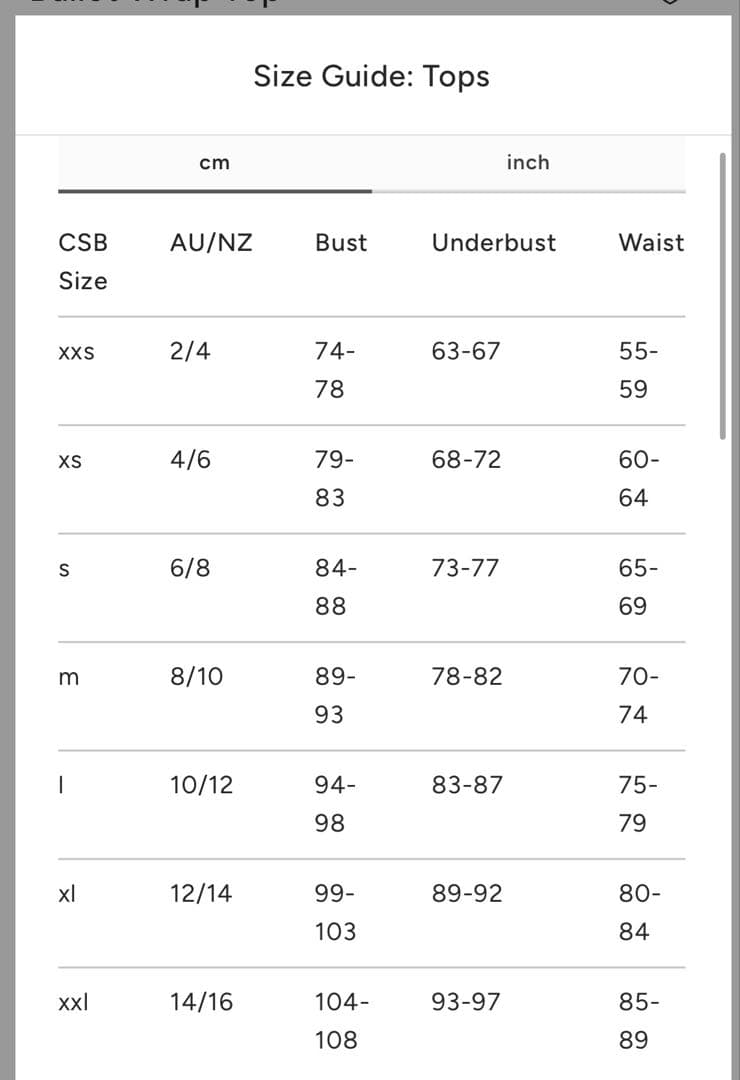Click the waist value 55-59
The width and height of the screenshot is (740, 1080).
click(x=638, y=371)
